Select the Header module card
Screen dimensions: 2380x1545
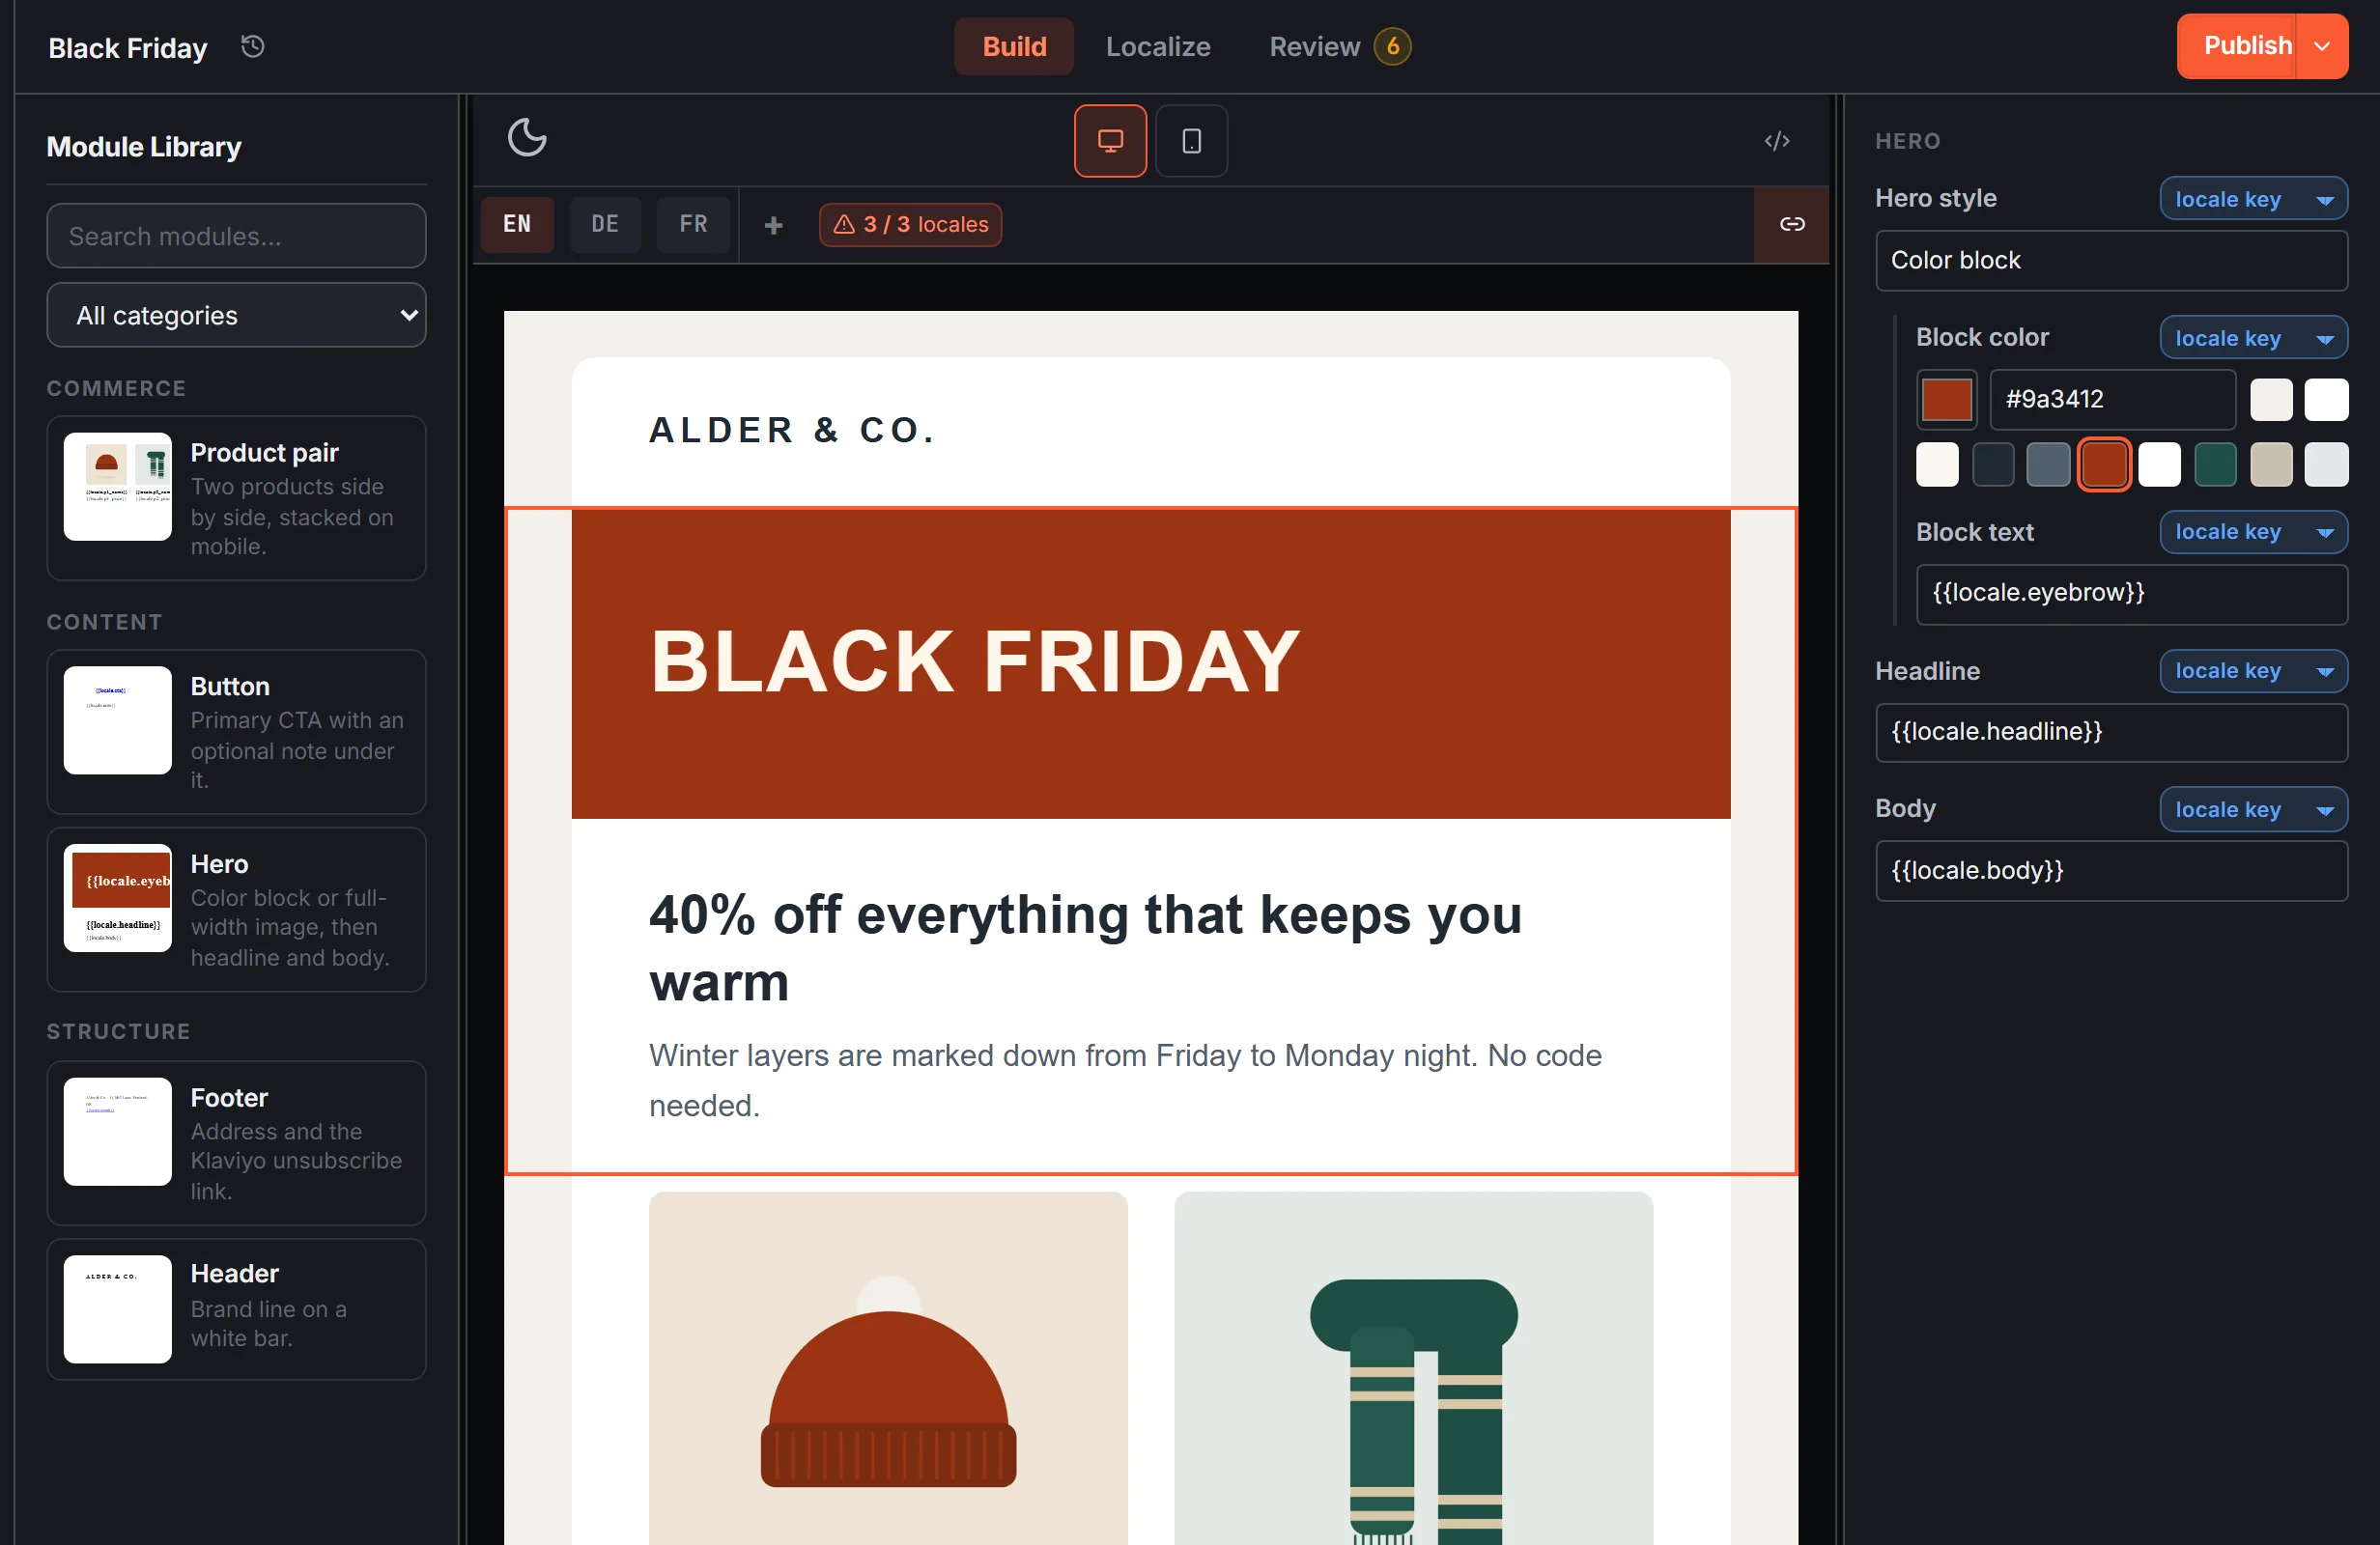[236, 1310]
